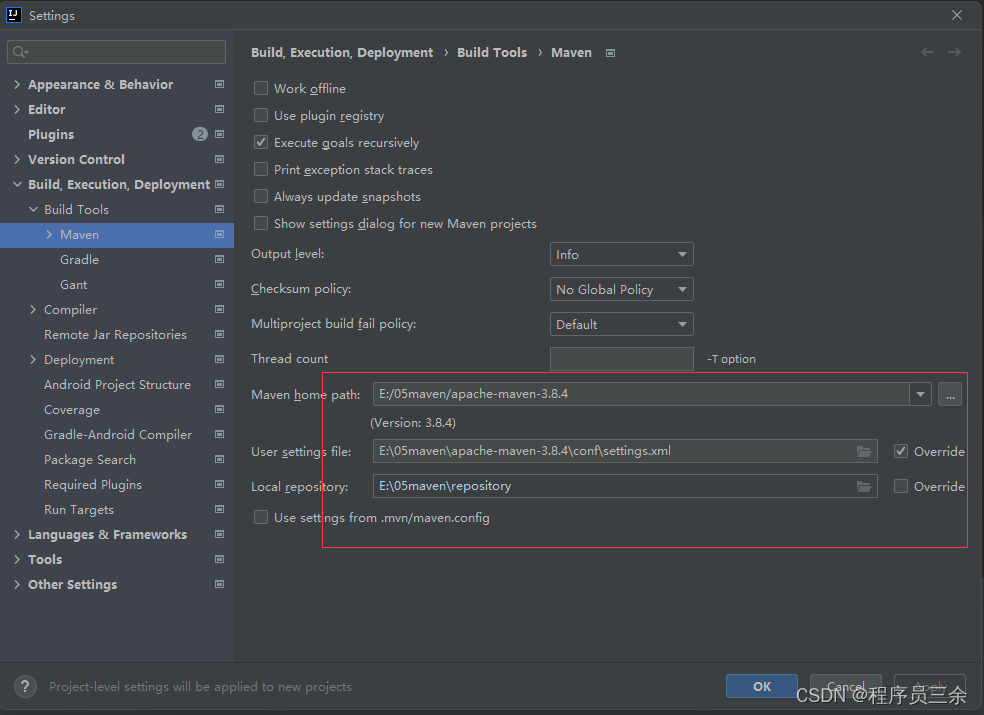Image resolution: width=984 pixels, height=715 pixels.
Task: Browse Maven home path with ... button
Action: [950, 395]
